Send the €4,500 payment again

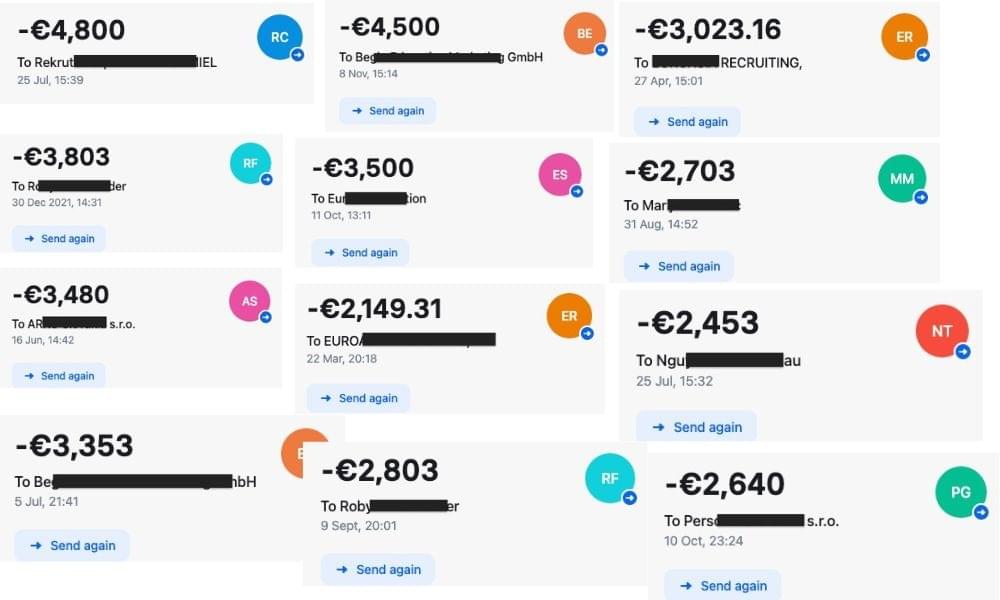pos(388,111)
